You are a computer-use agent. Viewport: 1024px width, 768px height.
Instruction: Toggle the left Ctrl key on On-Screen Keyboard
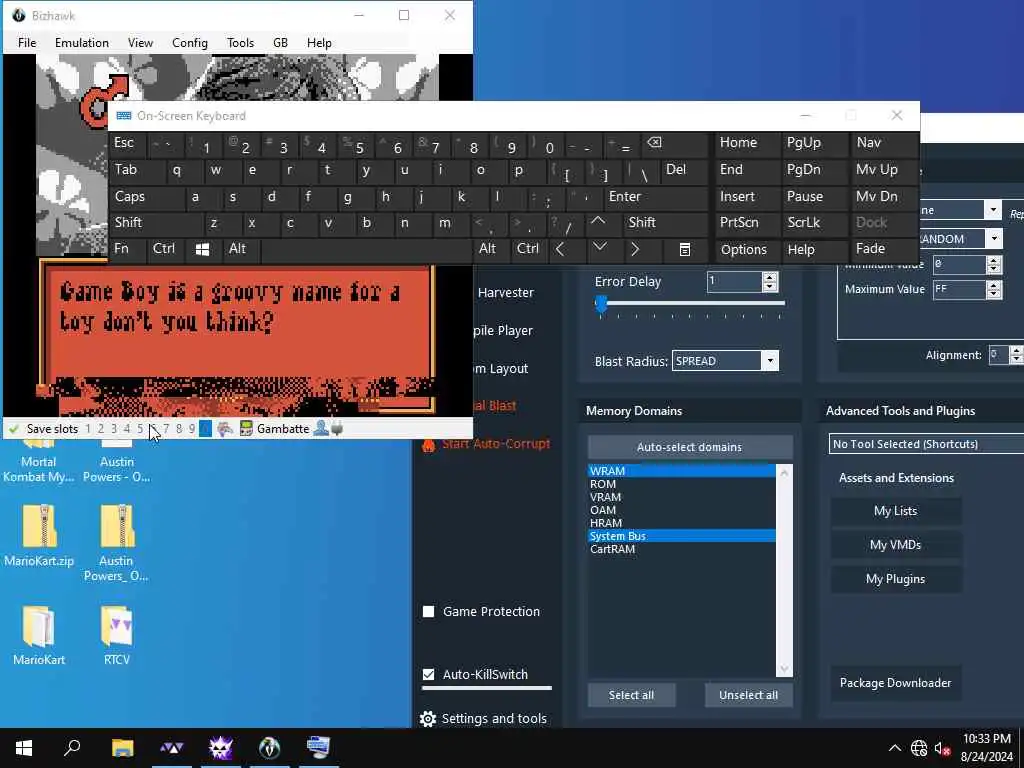coord(166,249)
